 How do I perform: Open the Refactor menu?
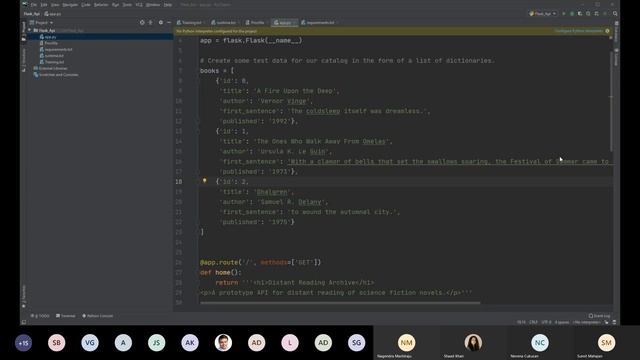[x=101, y=4]
